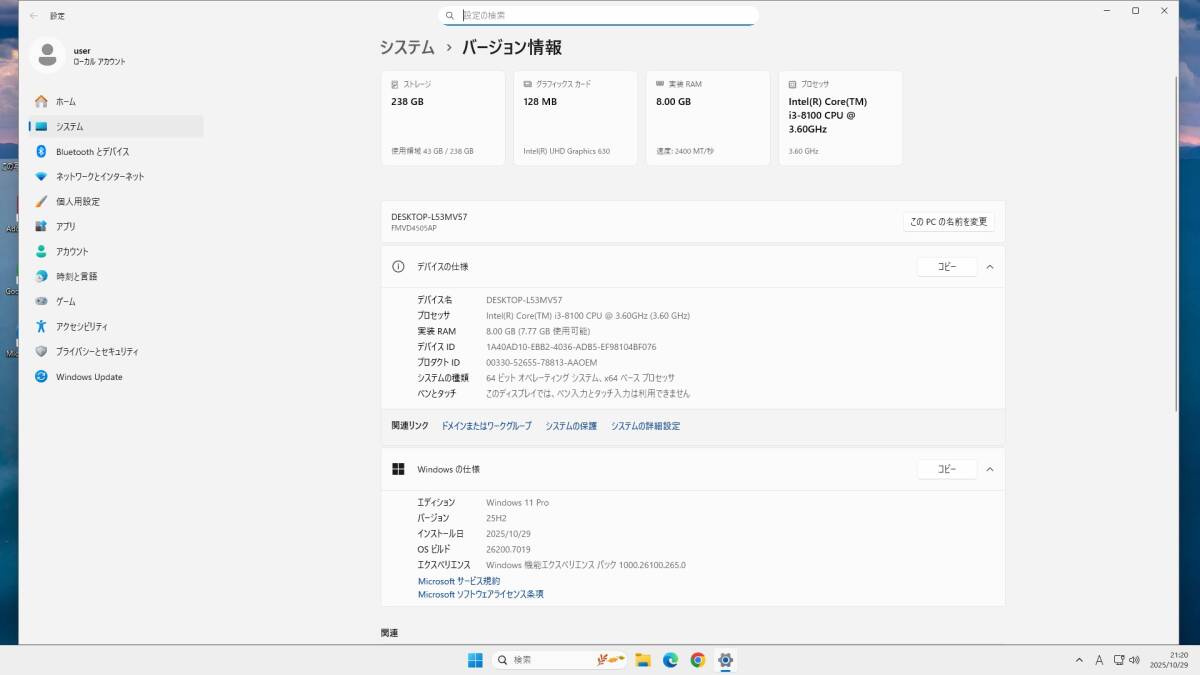
Task: Collapse the Windows の仕様 section chevron
Action: (x=989, y=469)
